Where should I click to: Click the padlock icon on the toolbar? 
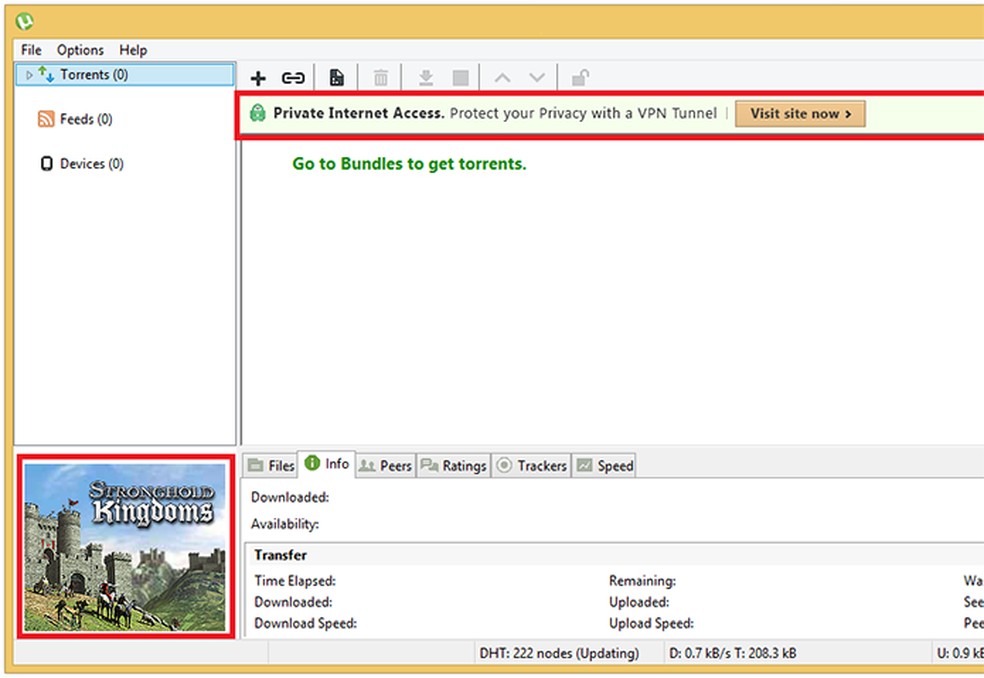(580, 77)
